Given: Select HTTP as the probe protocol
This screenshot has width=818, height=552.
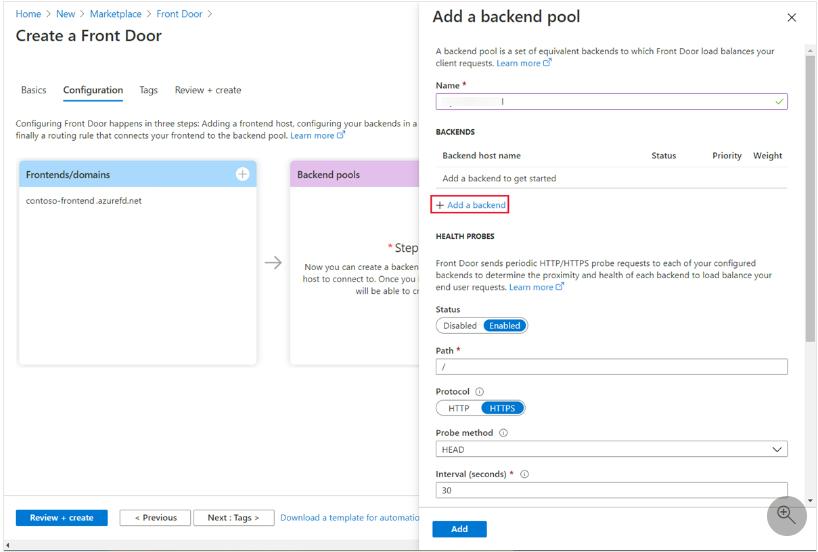Looking at the screenshot, I should (x=458, y=408).
